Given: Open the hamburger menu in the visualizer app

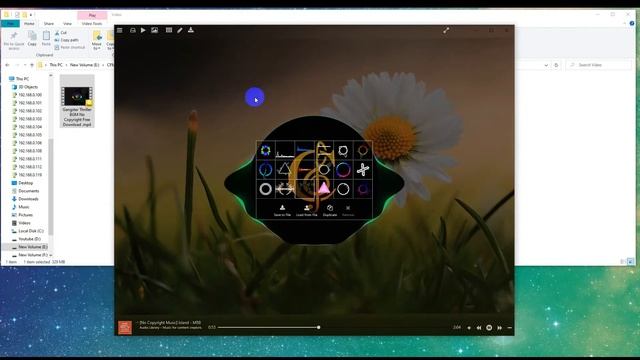Looking at the screenshot, I should point(120,30).
